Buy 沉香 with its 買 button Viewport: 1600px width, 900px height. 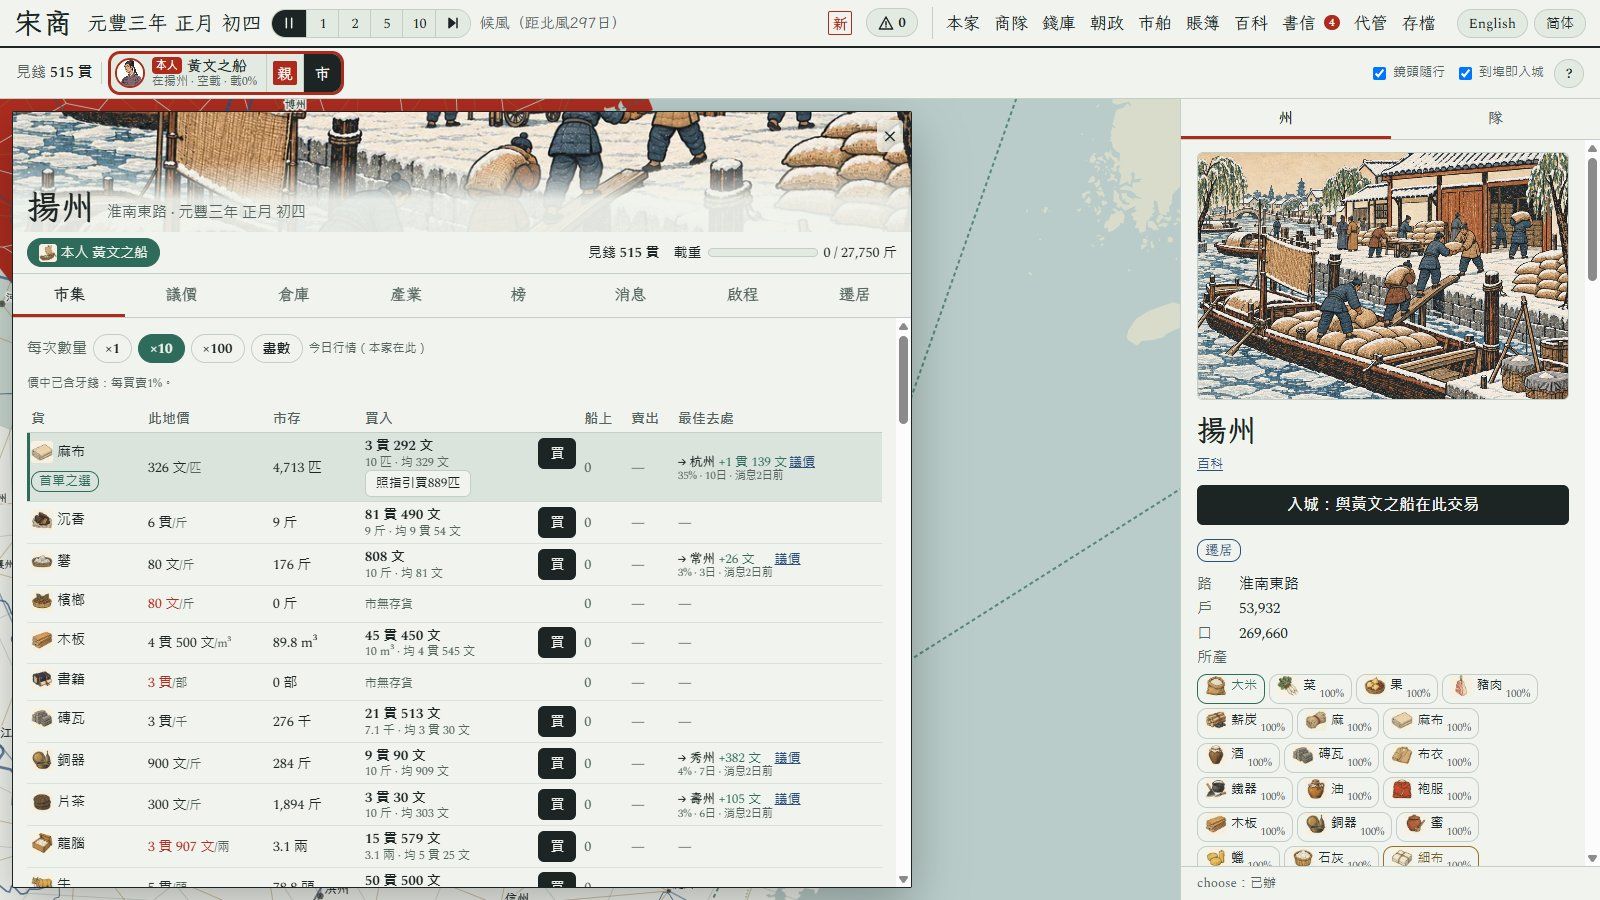click(x=557, y=522)
